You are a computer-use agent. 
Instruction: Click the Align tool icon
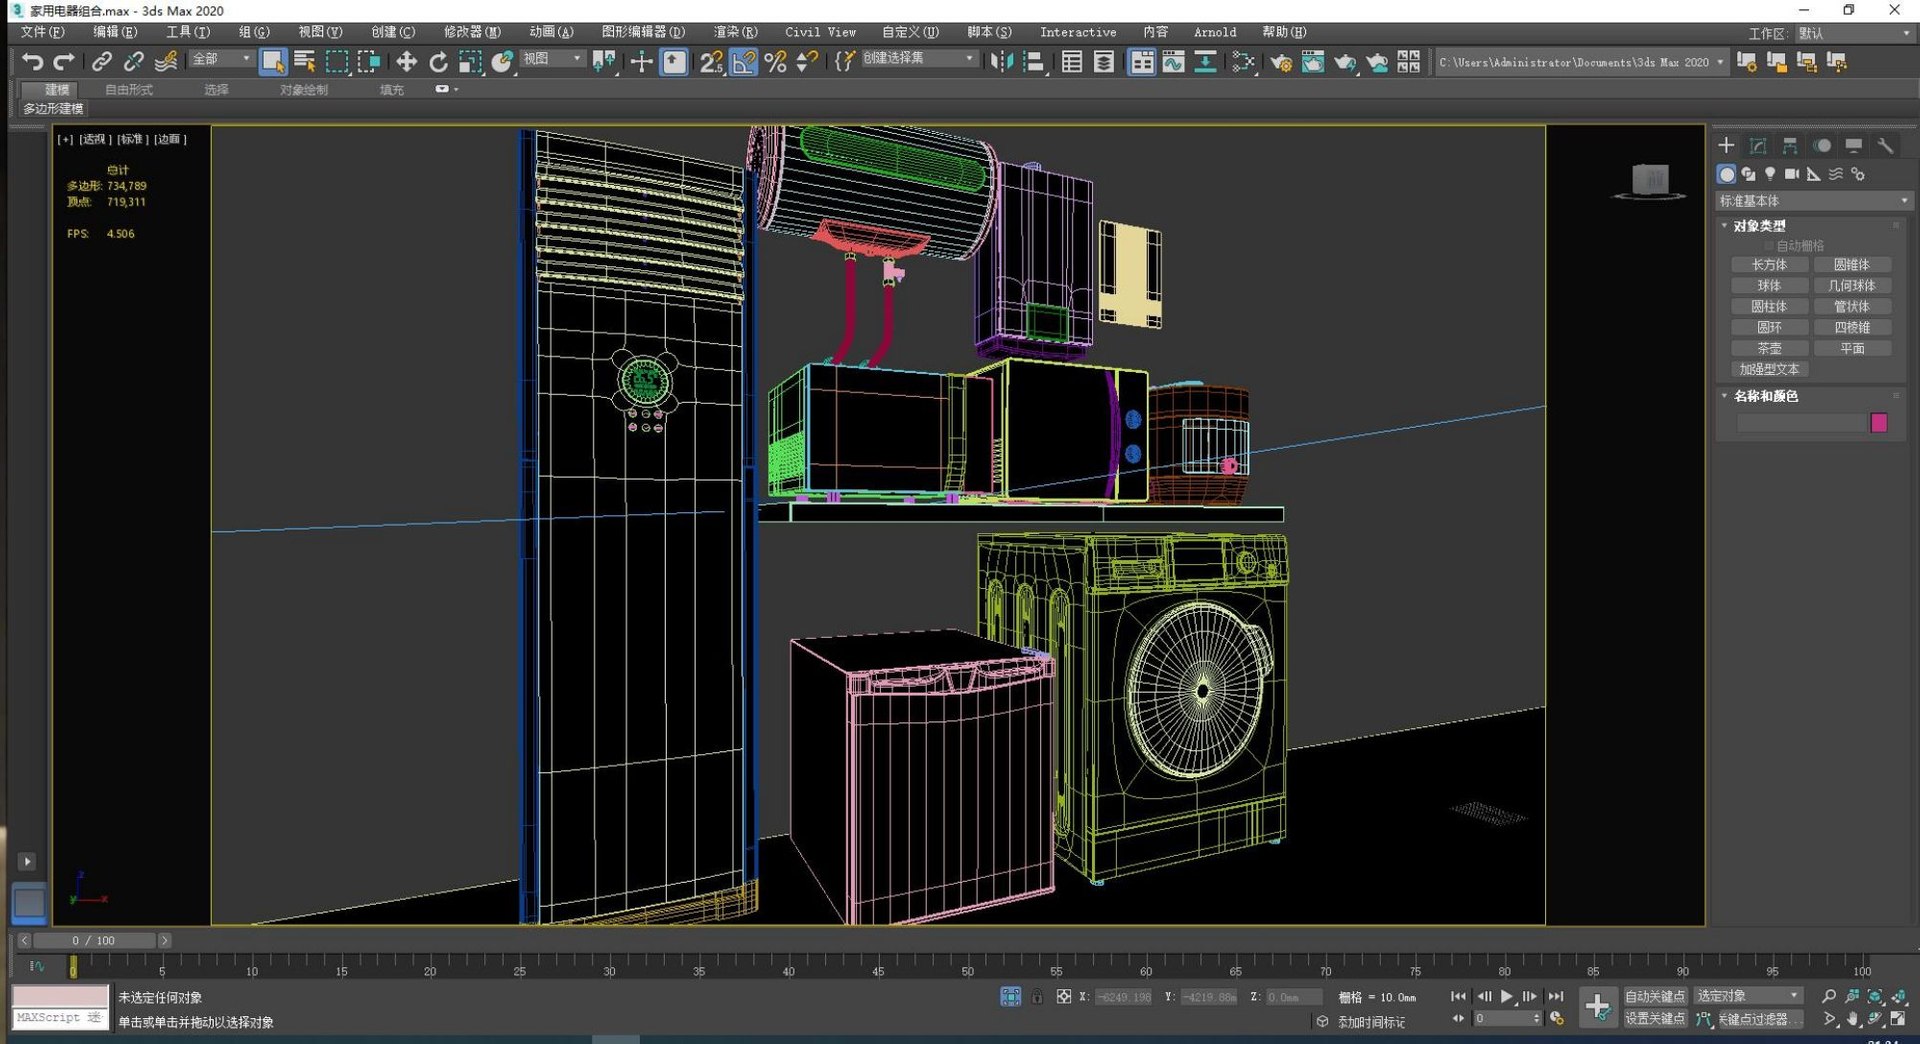tap(1033, 62)
